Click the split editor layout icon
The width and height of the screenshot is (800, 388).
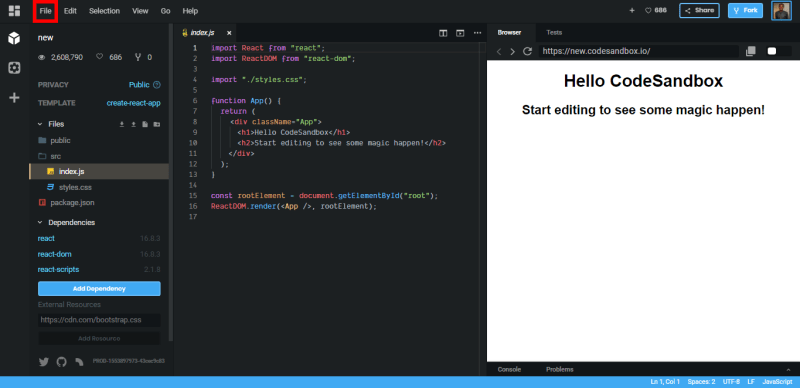tap(443, 33)
